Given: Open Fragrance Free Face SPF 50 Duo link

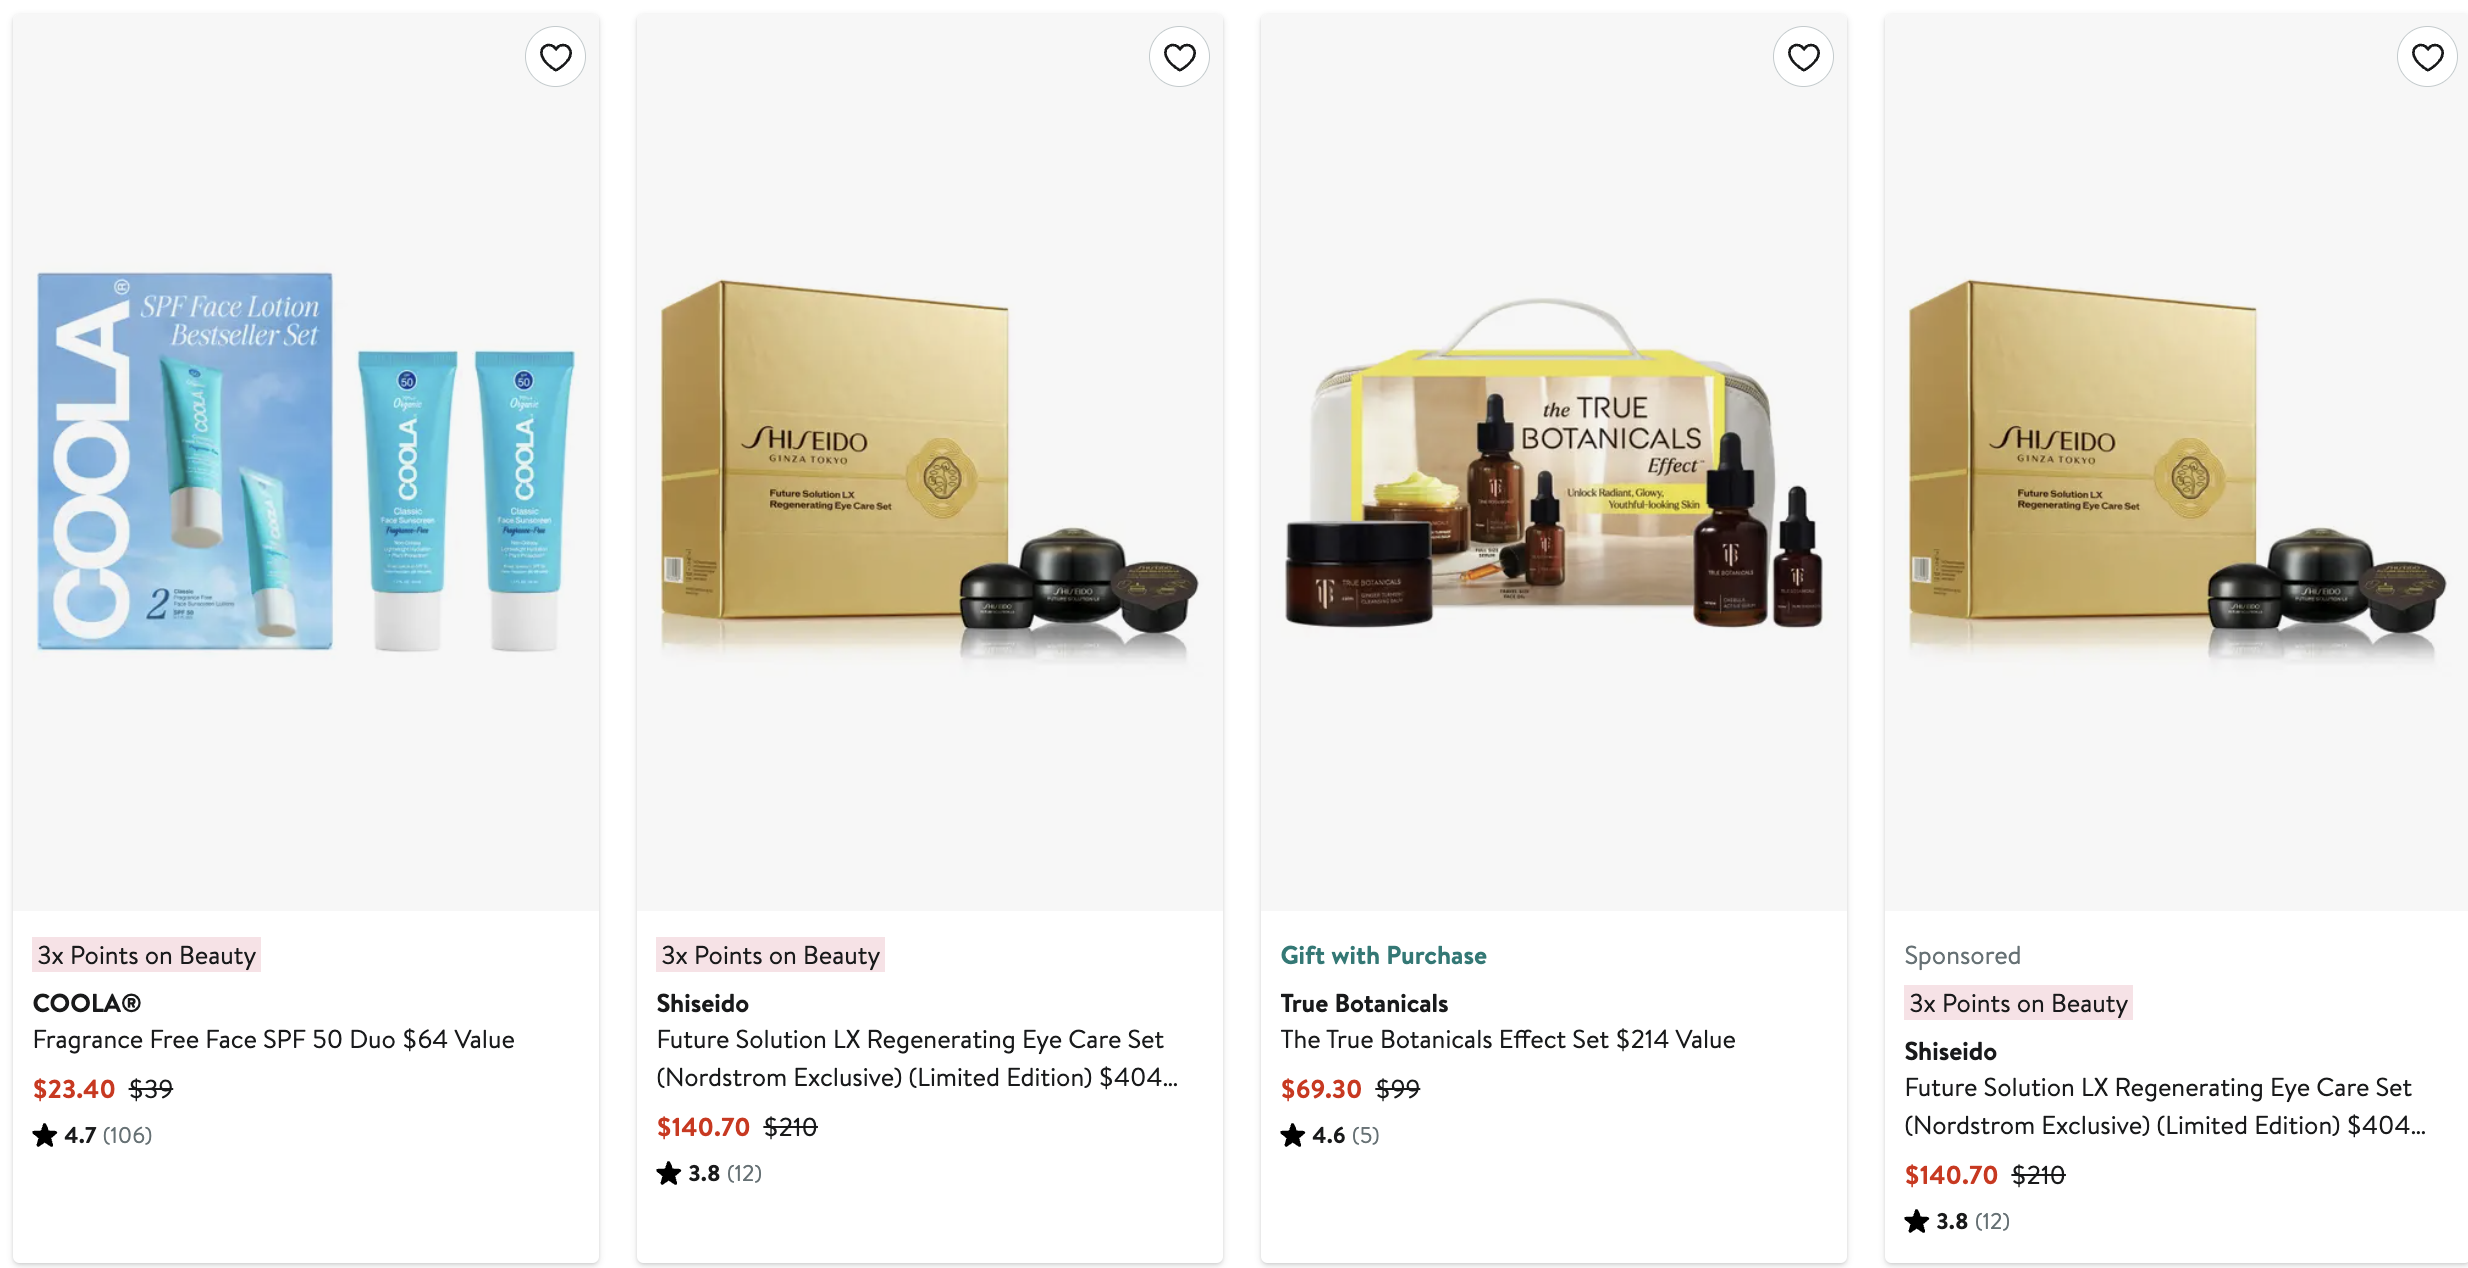Looking at the screenshot, I should click(274, 1040).
